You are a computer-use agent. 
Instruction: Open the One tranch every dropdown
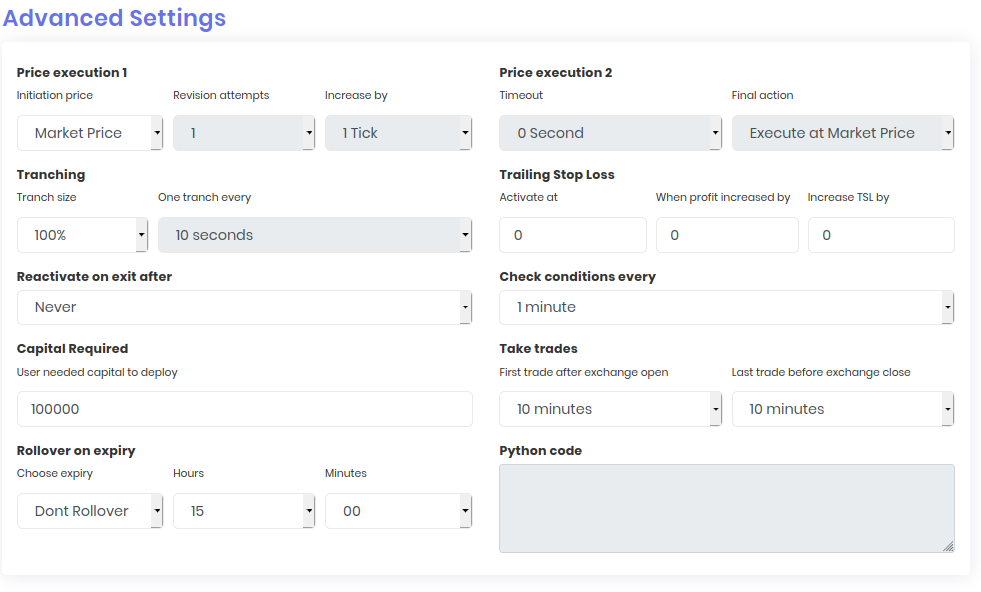click(314, 235)
